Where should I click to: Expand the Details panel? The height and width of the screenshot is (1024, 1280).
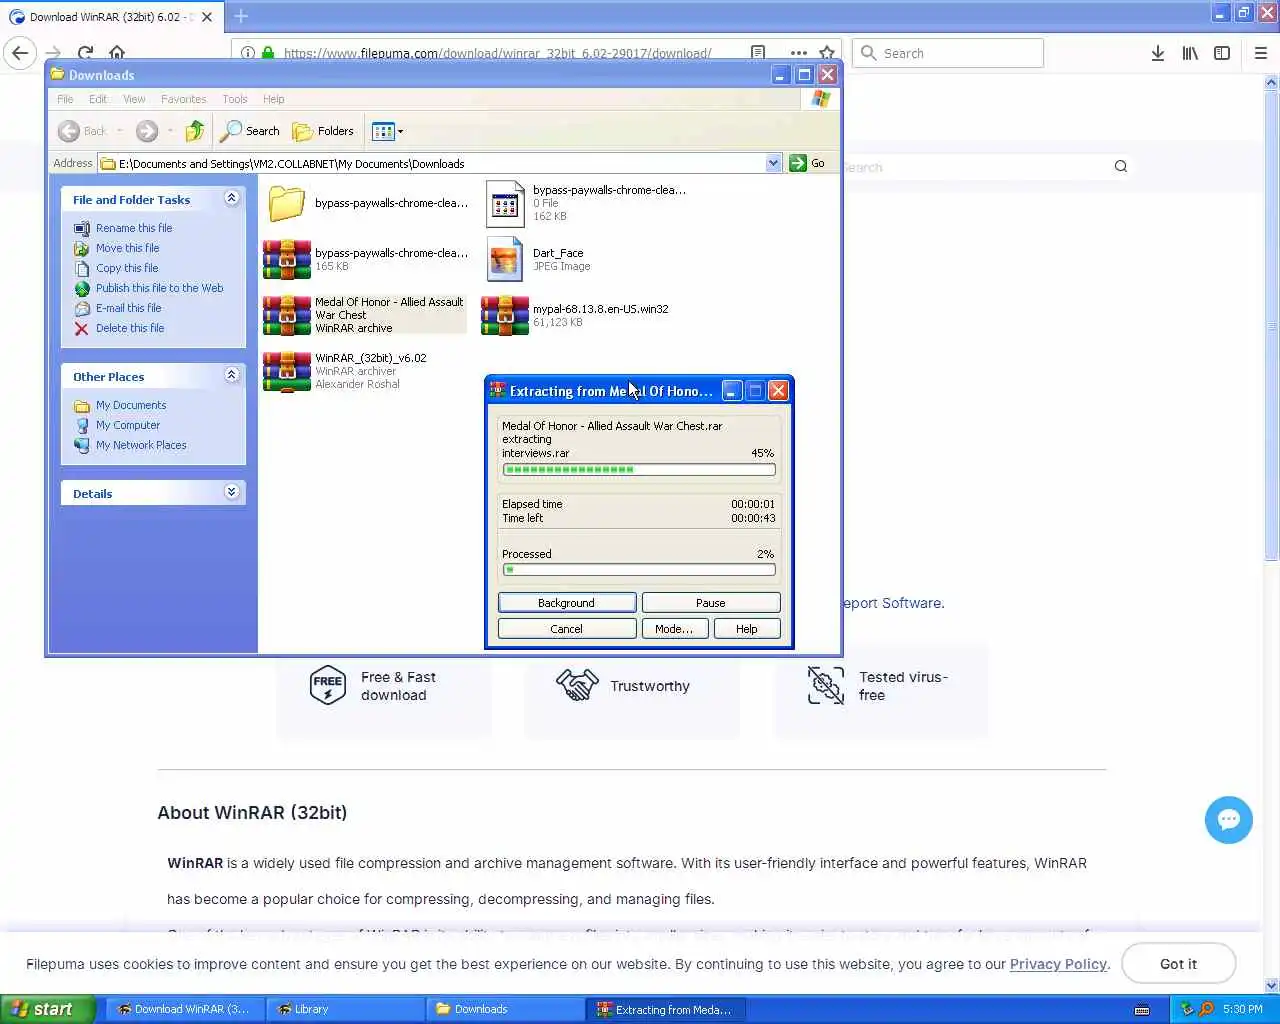[231, 492]
